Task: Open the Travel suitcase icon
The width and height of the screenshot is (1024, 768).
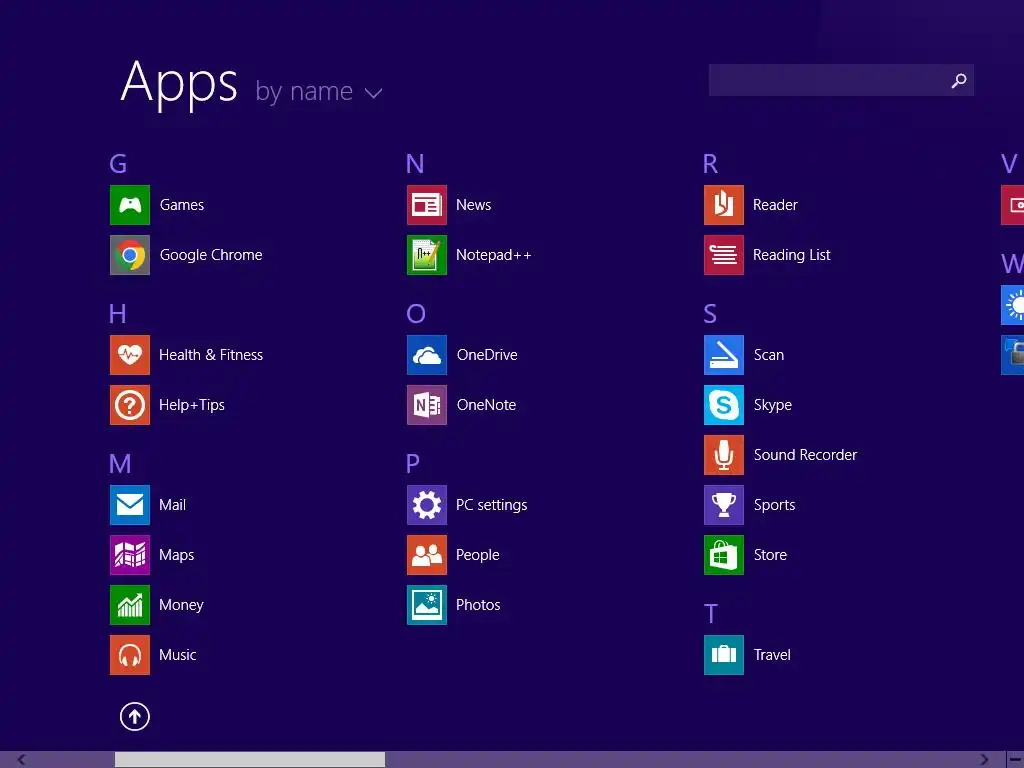Action: click(724, 655)
